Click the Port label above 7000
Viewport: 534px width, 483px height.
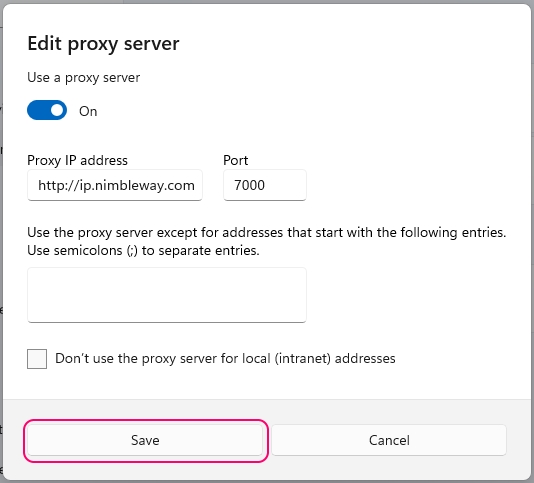tap(236, 160)
